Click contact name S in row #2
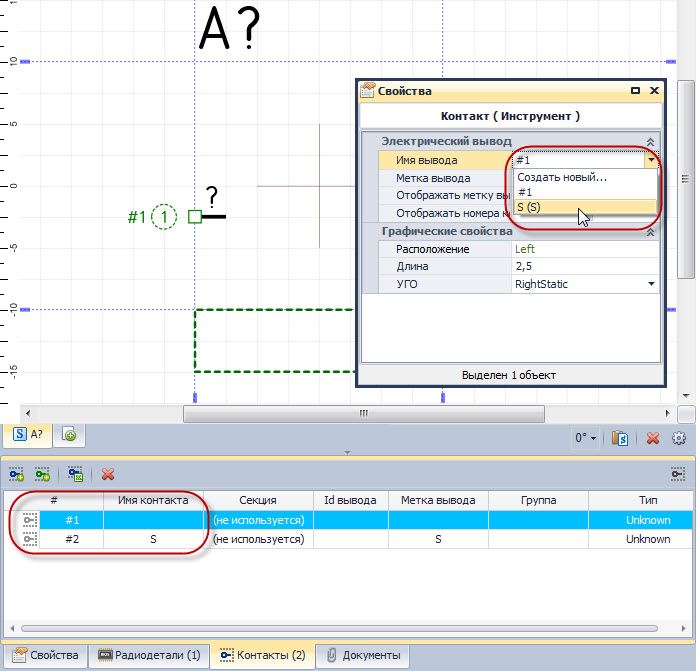This screenshot has width=696, height=671. 153,539
